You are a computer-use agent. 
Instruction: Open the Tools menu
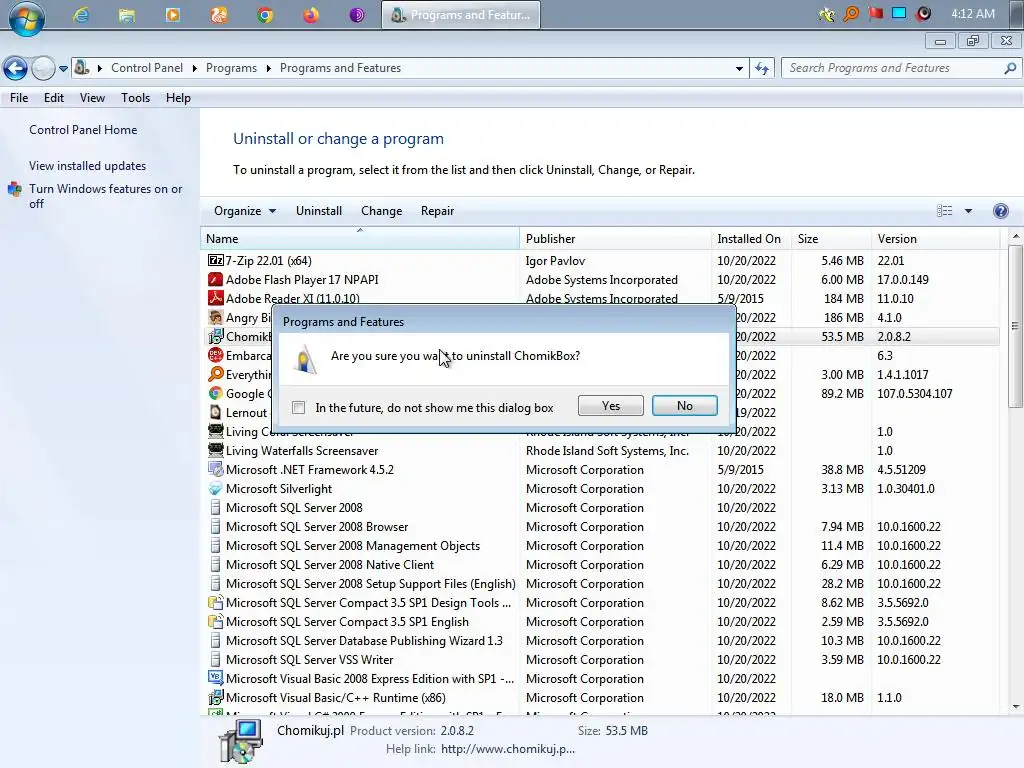135,98
